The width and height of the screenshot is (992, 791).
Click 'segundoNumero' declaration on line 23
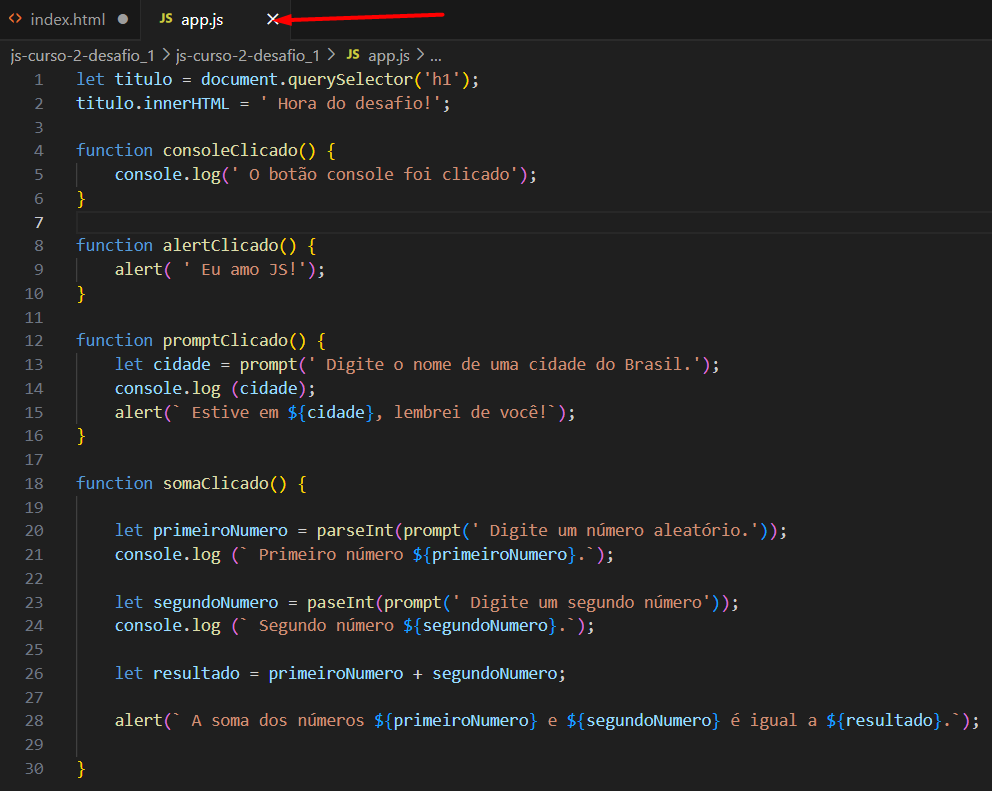click(216, 602)
